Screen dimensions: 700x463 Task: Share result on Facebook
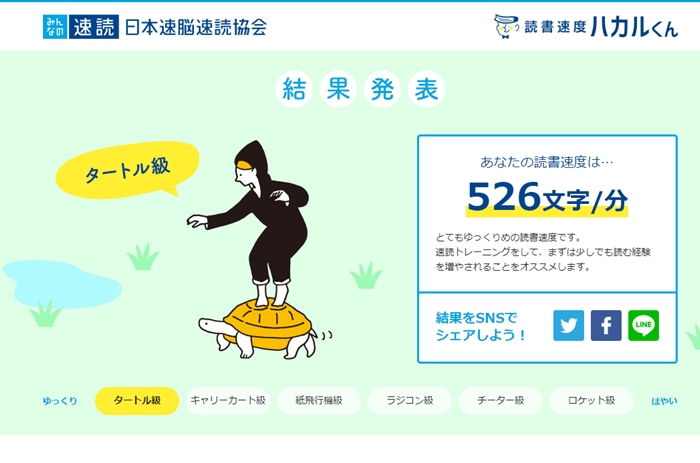click(x=606, y=325)
